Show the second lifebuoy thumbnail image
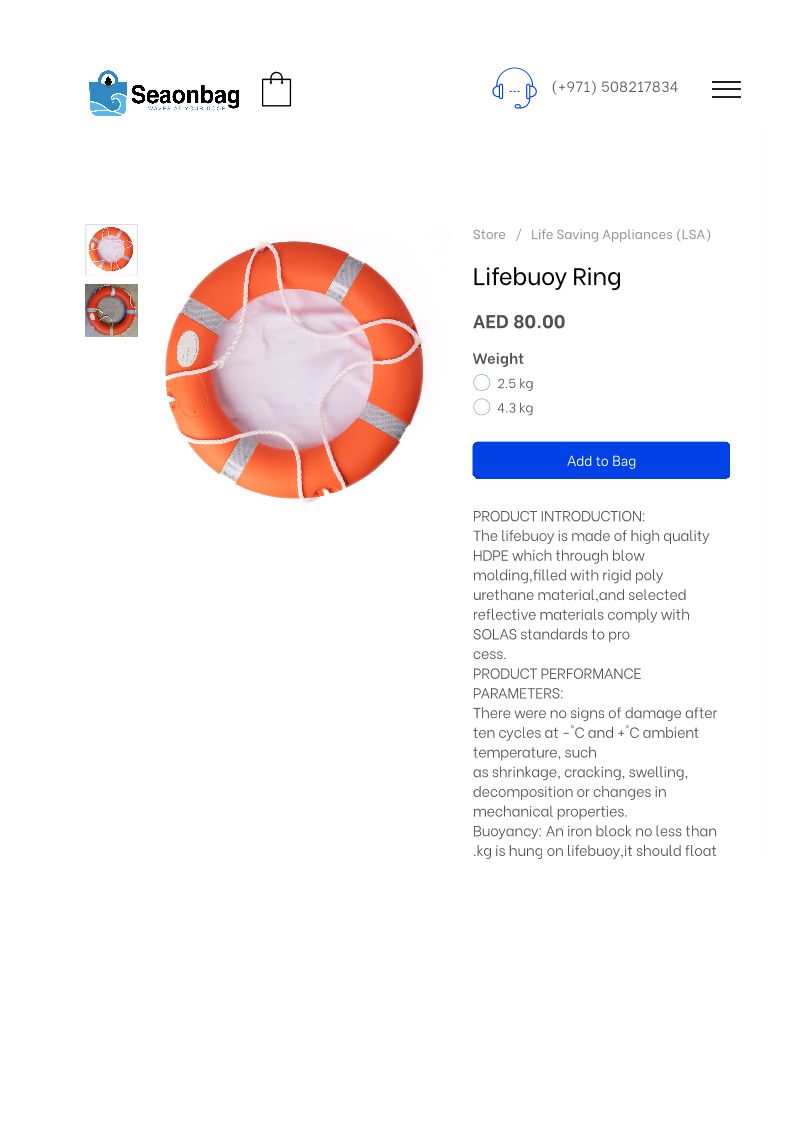 click(111, 310)
